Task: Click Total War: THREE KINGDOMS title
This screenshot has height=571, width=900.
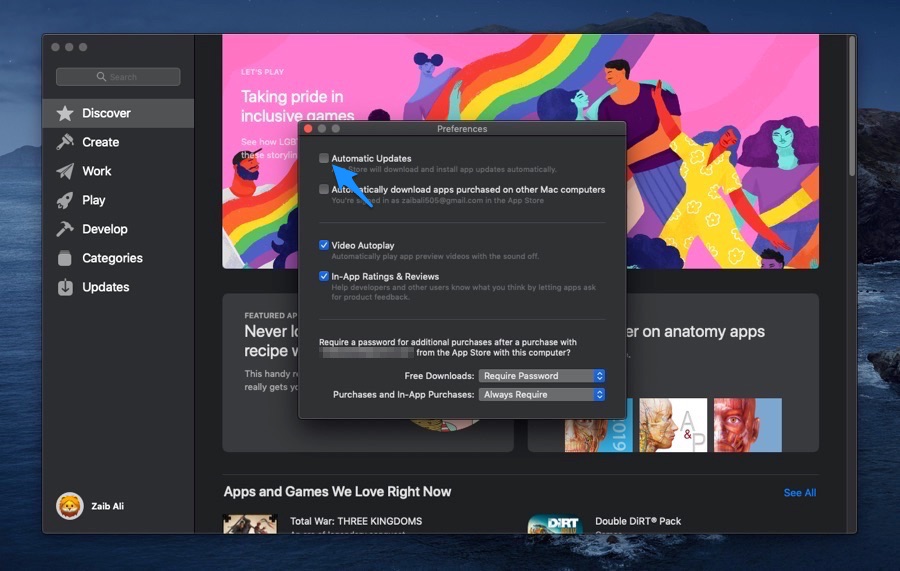Action: [x=356, y=521]
